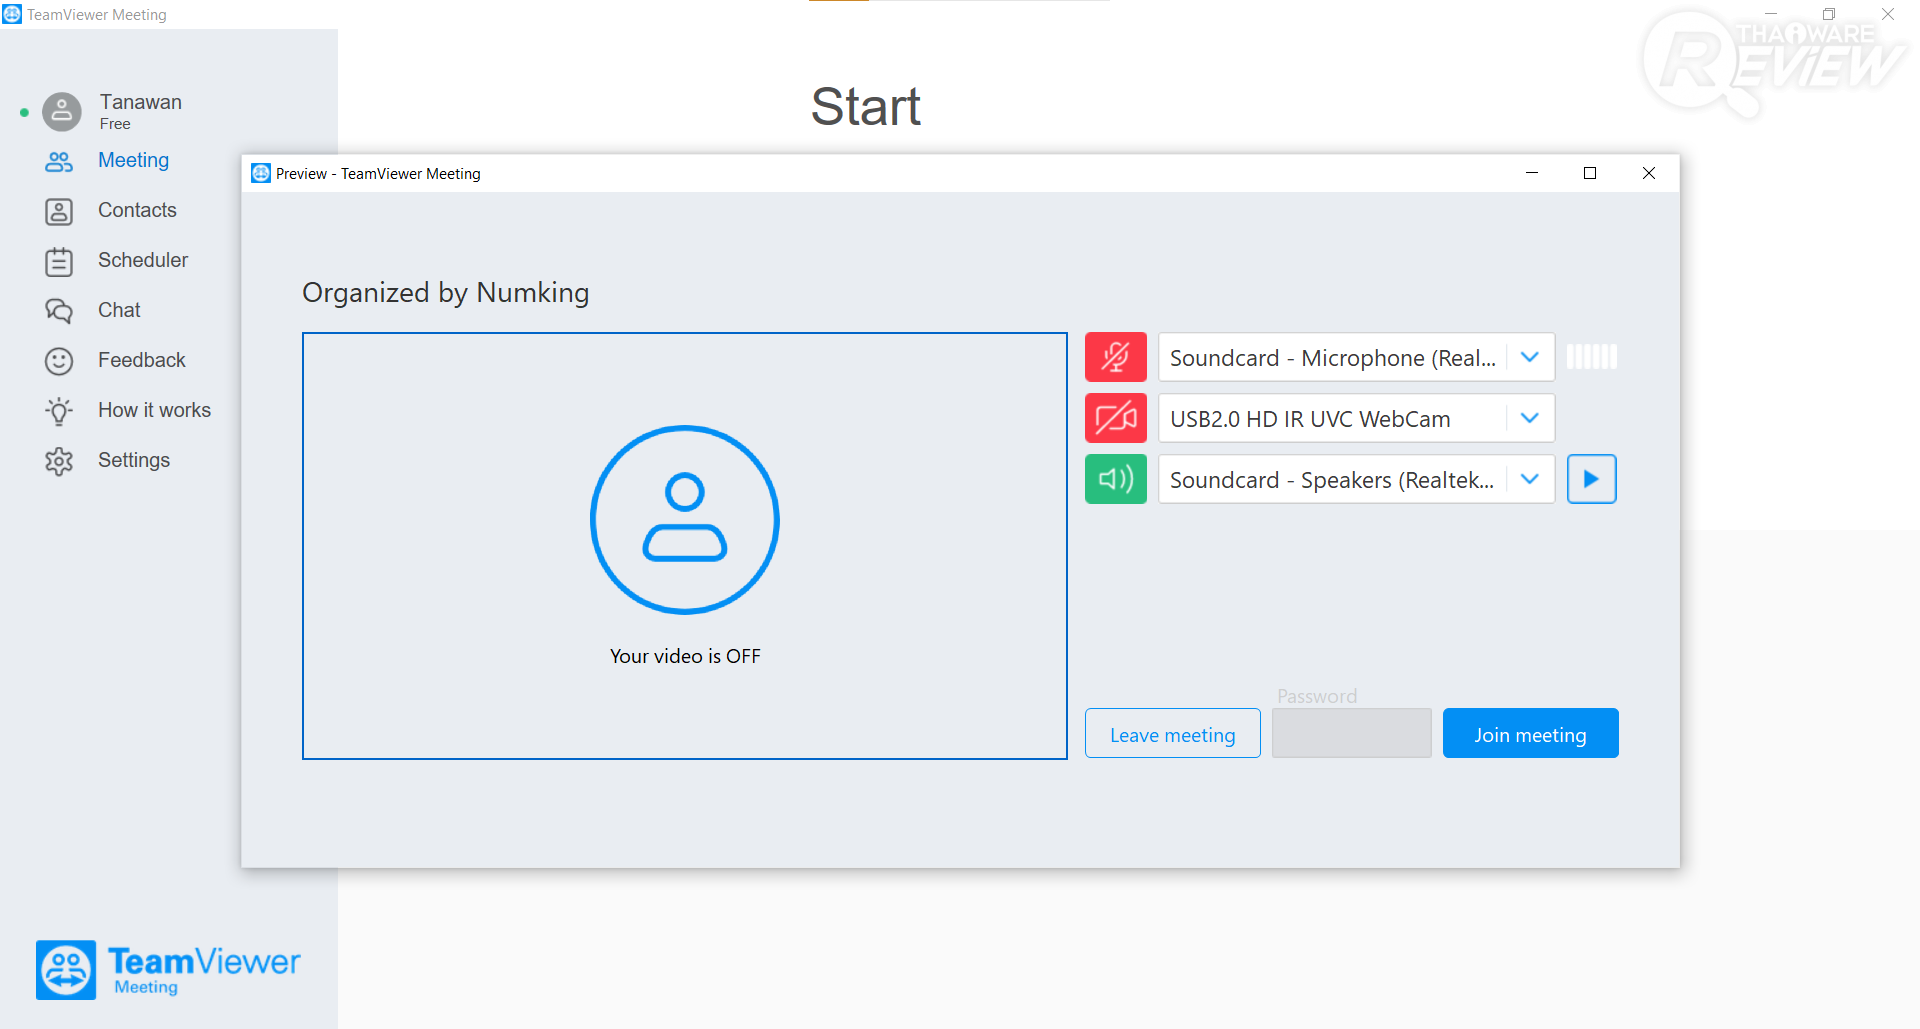
Task: Click the video preview user avatar
Action: tap(685, 520)
